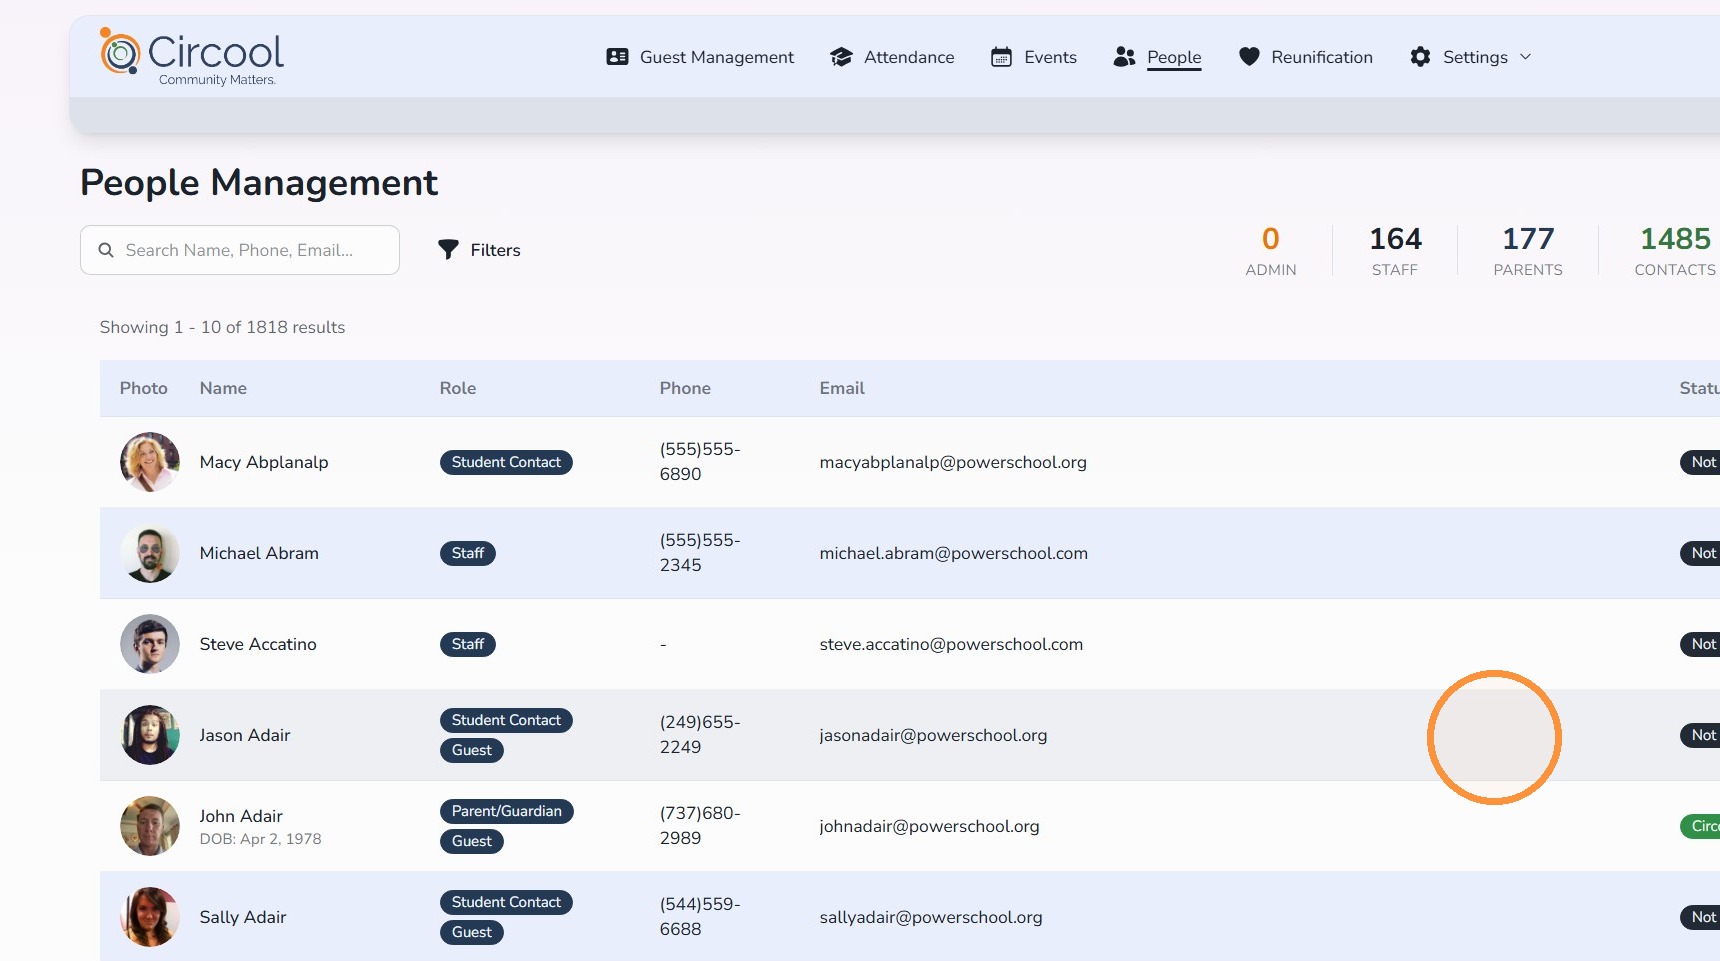
Task: Click the Events calendar icon
Action: 1001,57
